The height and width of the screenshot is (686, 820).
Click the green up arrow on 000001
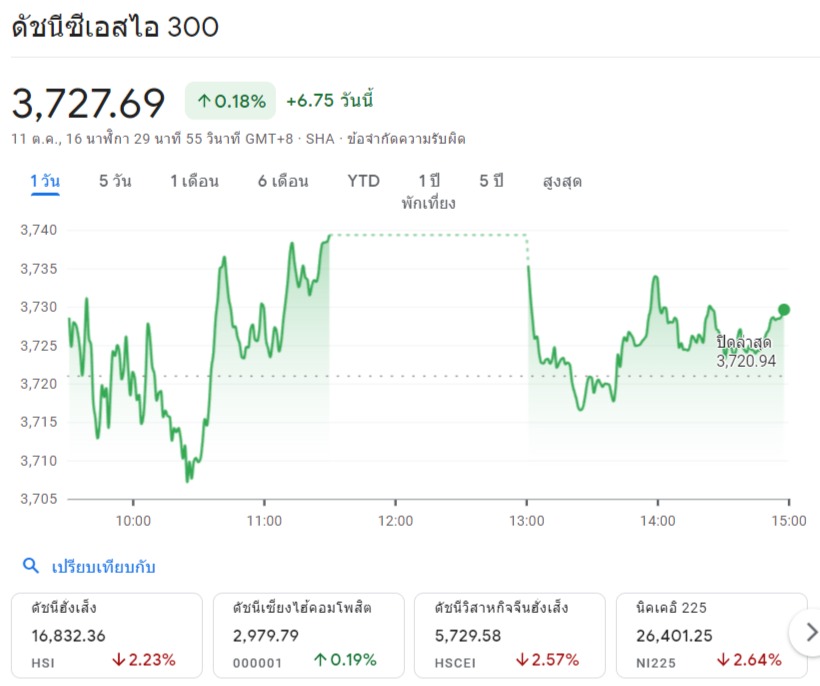pyautogui.click(x=320, y=660)
